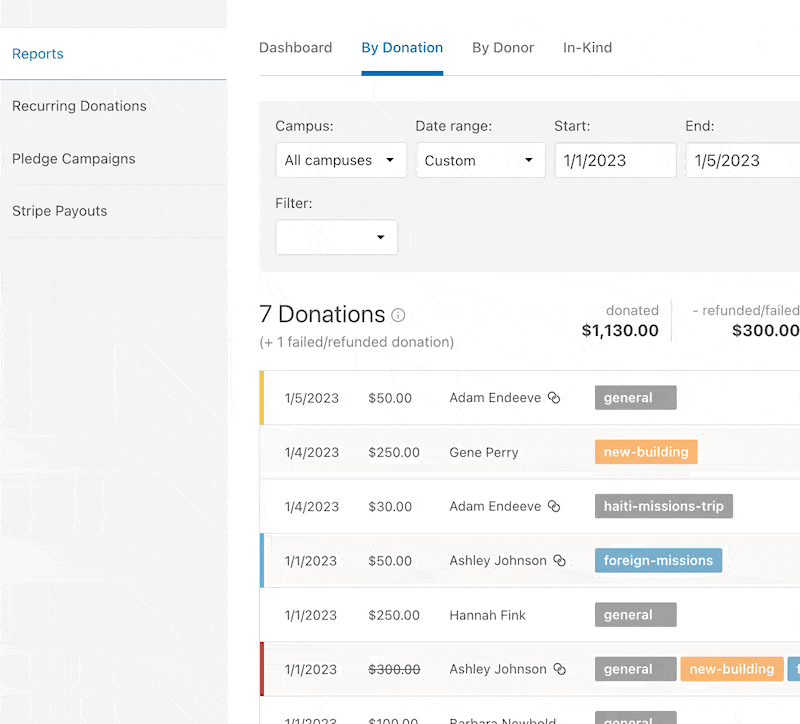
Task: Click Adam Endeeve name on 1/5/2023 row
Action: [x=495, y=397]
